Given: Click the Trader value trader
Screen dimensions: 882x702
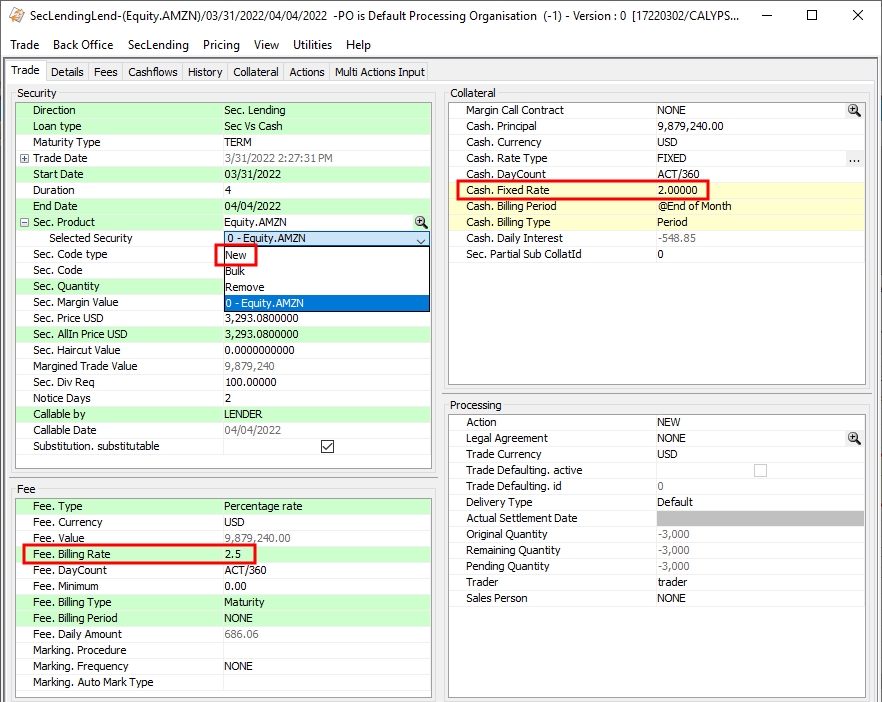Looking at the screenshot, I should point(672,582).
